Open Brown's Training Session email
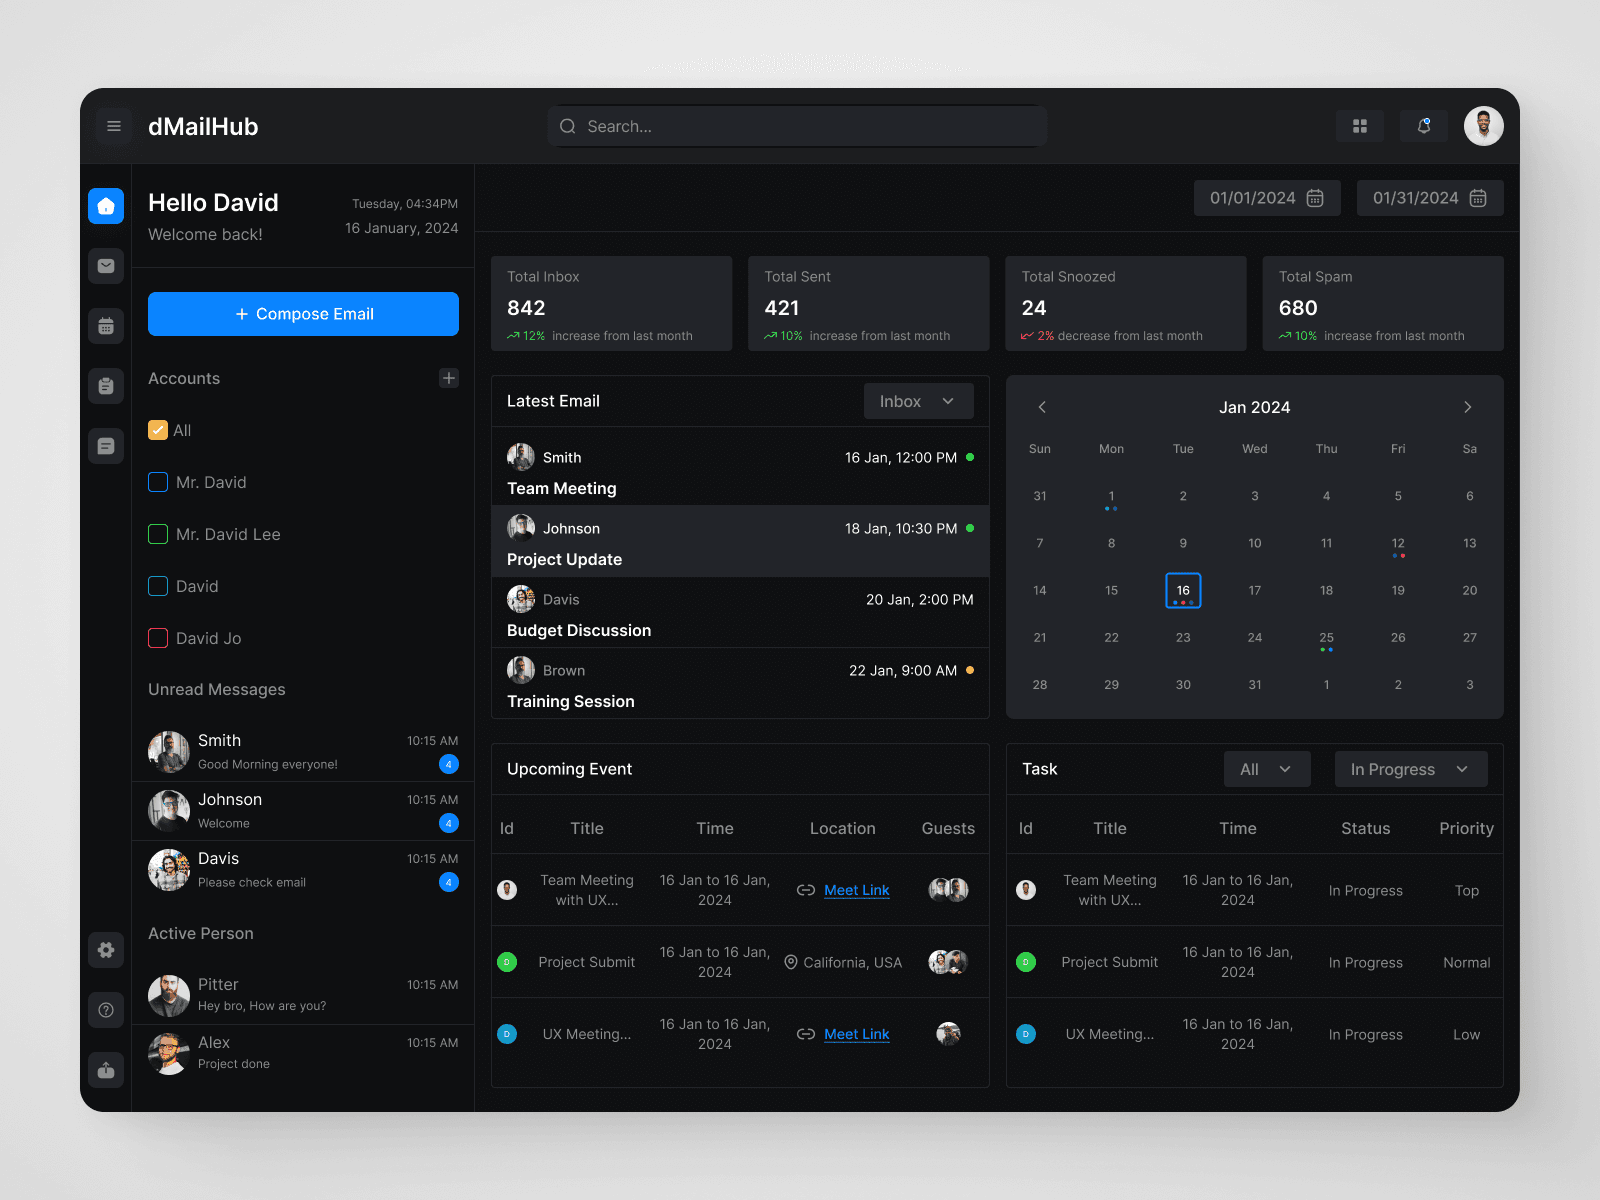 point(740,683)
